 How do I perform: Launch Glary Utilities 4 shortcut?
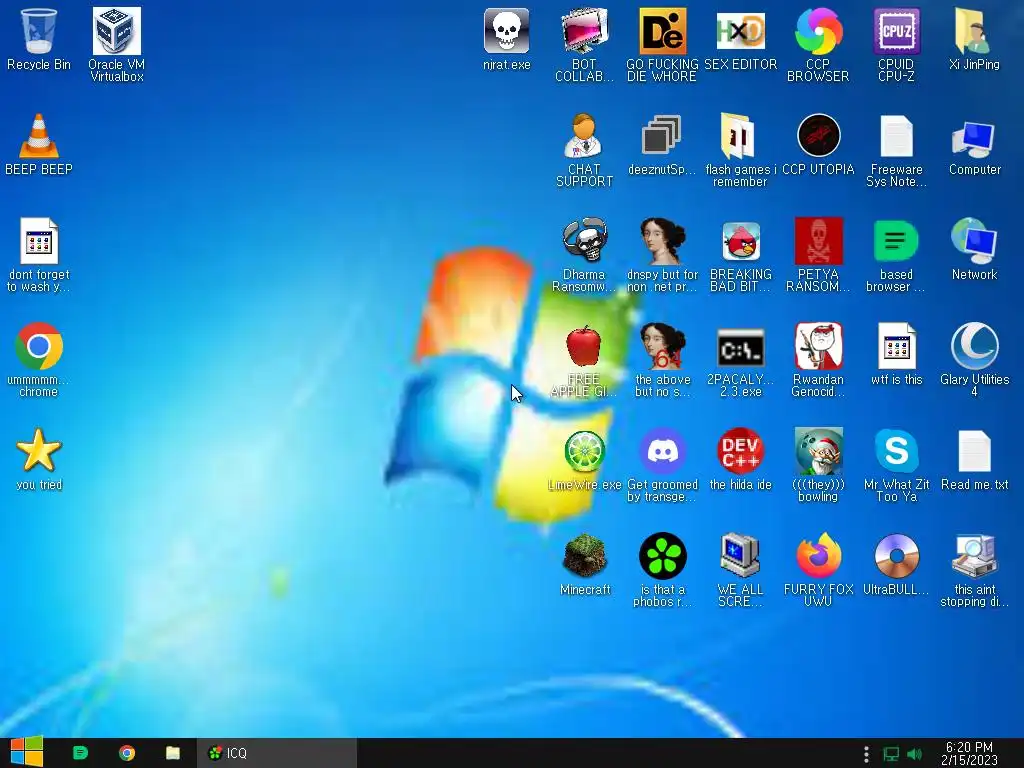click(974, 346)
